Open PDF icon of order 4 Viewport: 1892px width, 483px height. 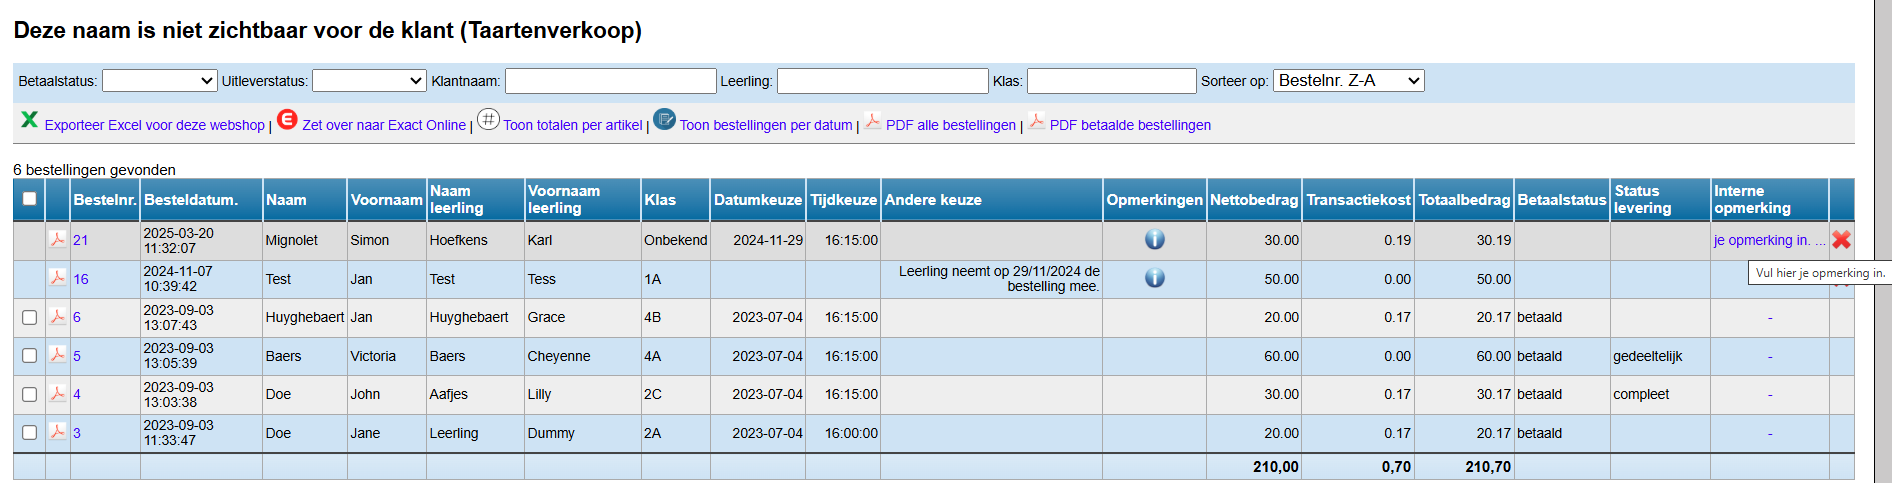(x=58, y=393)
